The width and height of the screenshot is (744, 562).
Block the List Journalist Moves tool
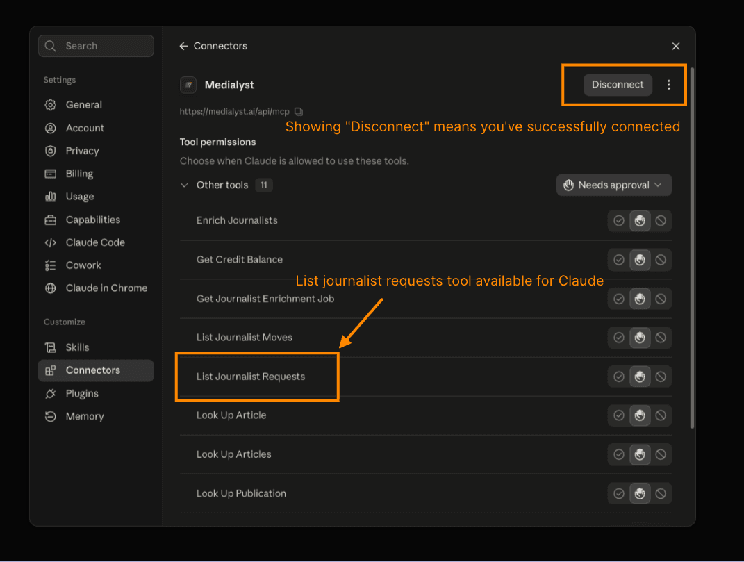660,337
